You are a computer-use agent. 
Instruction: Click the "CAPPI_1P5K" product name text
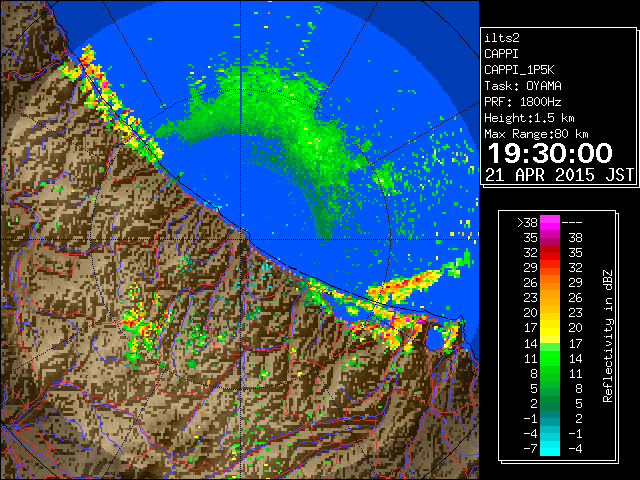(x=519, y=70)
